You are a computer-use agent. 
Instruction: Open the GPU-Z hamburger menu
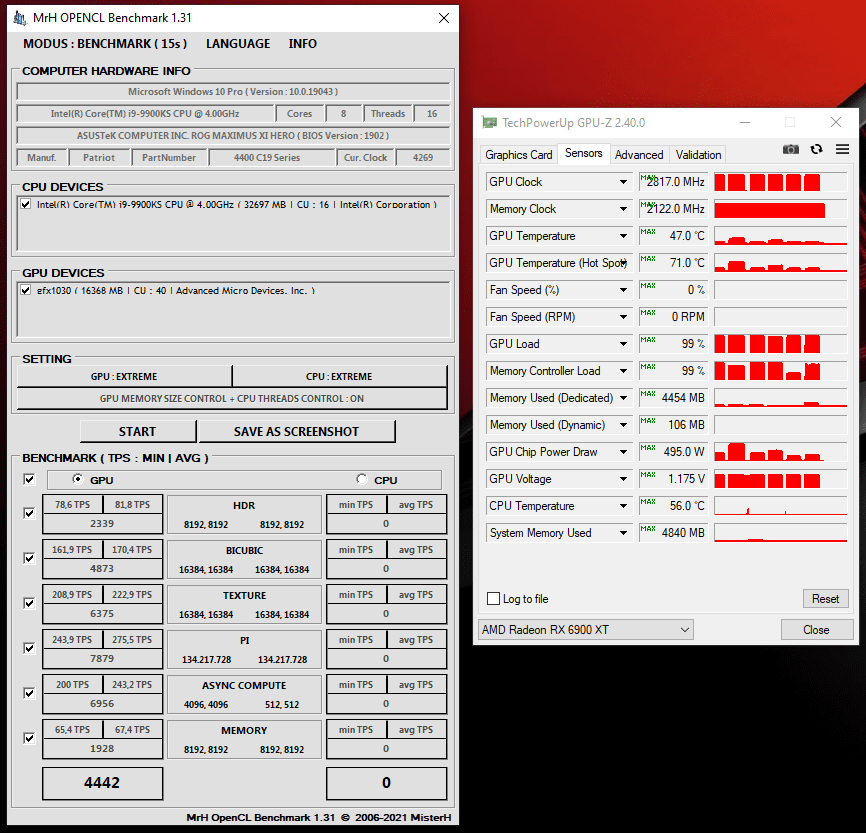click(x=842, y=149)
